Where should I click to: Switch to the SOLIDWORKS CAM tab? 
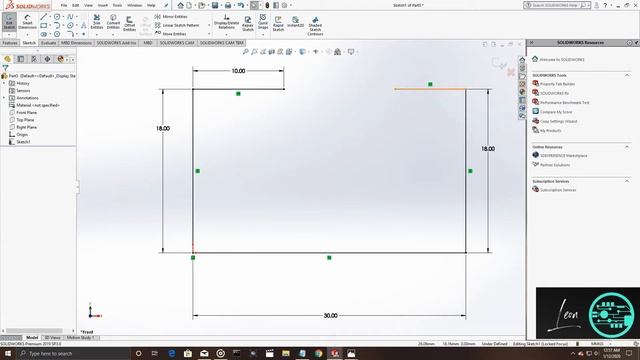tap(177, 43)
